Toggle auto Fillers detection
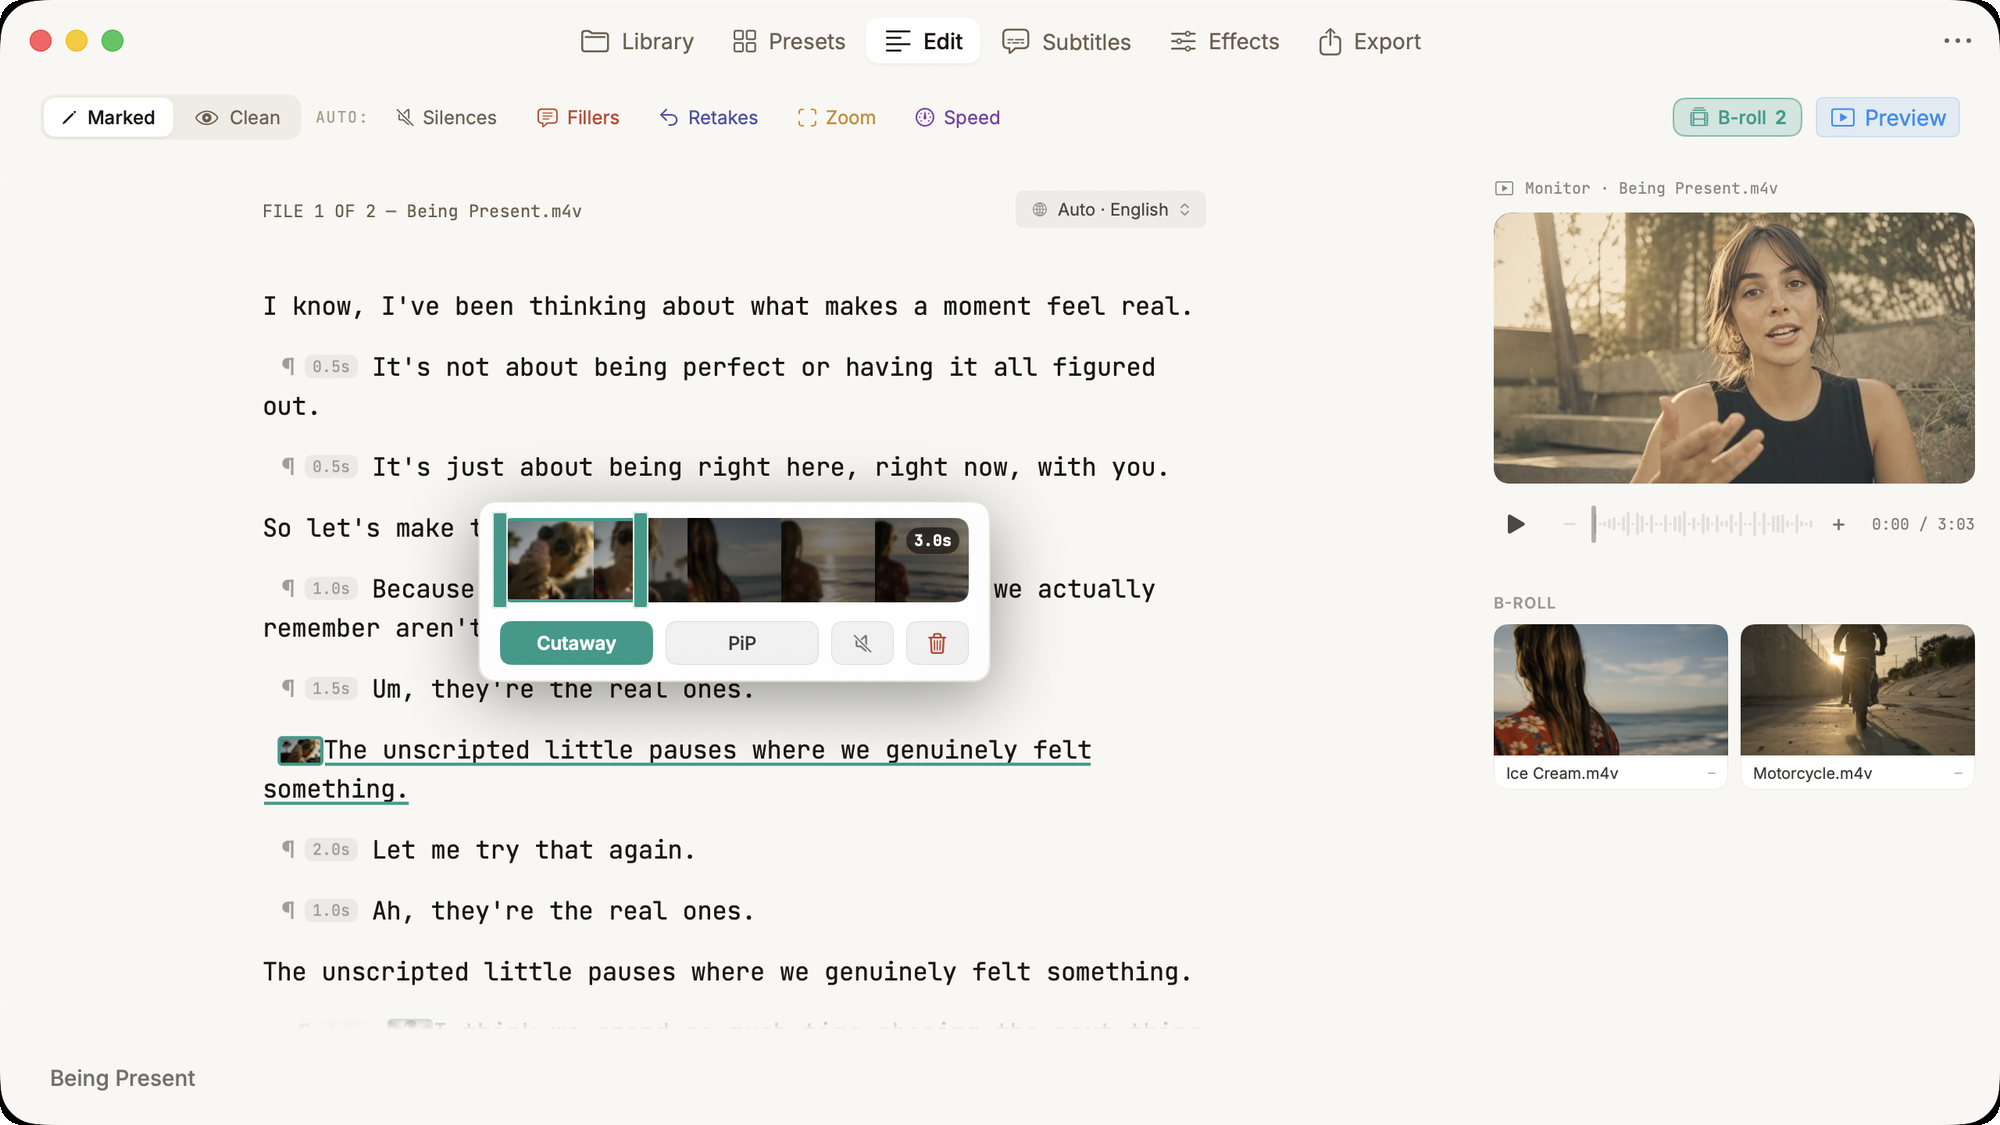 click(578, 117)
